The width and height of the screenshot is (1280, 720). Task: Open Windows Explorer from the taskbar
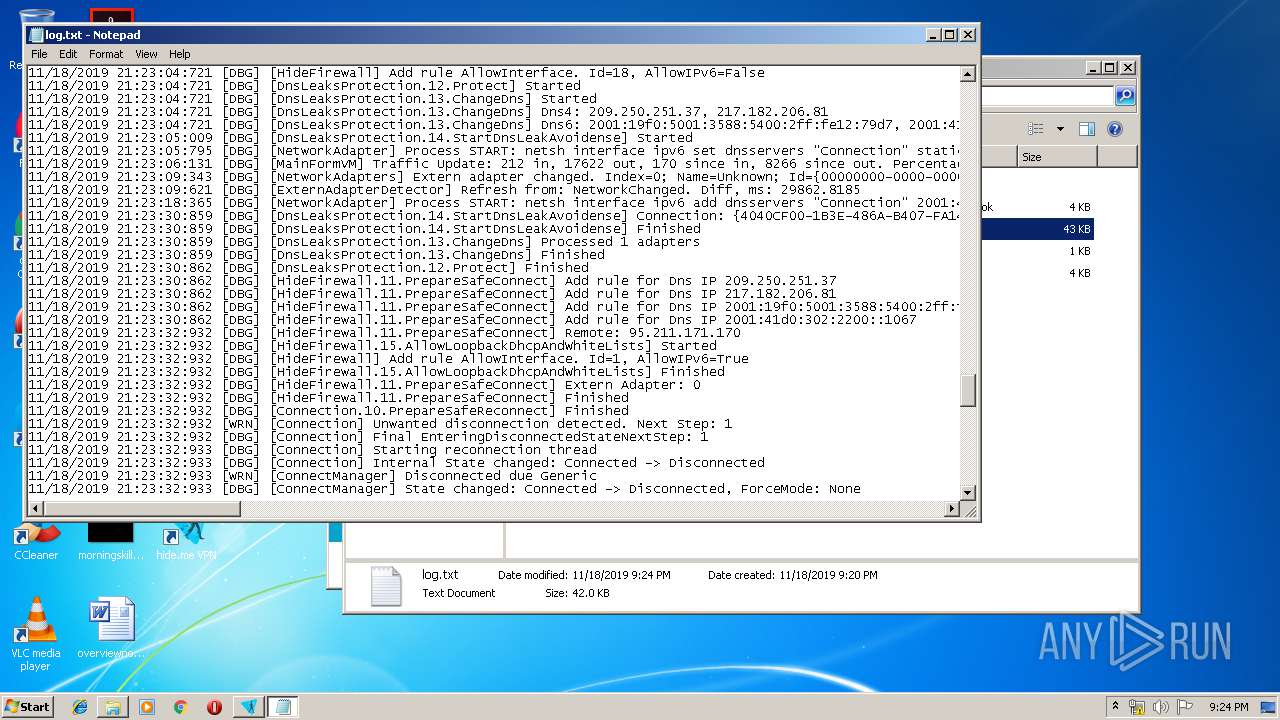coord(113,707)
